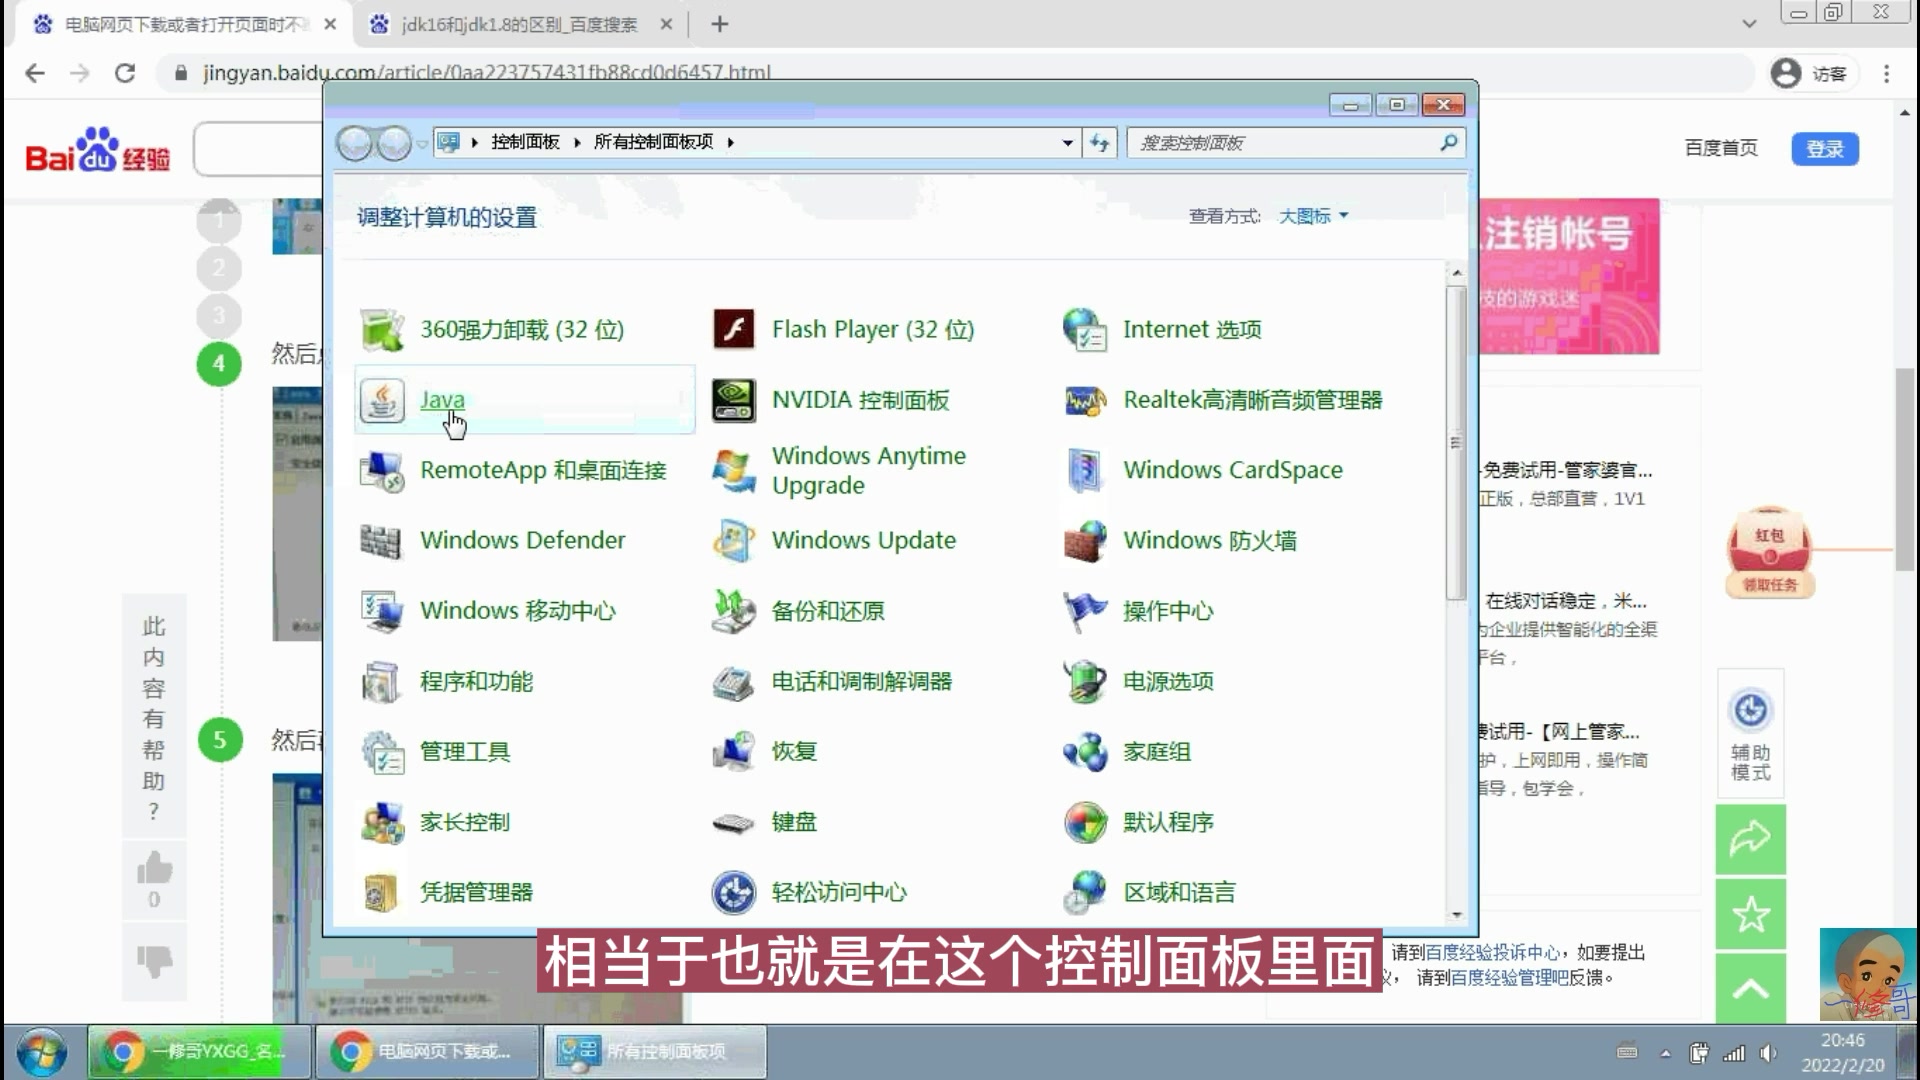Open 凭据管理器 icon
The height and width of the screenshot is (1080, 1920).
[x=382, y=892]
